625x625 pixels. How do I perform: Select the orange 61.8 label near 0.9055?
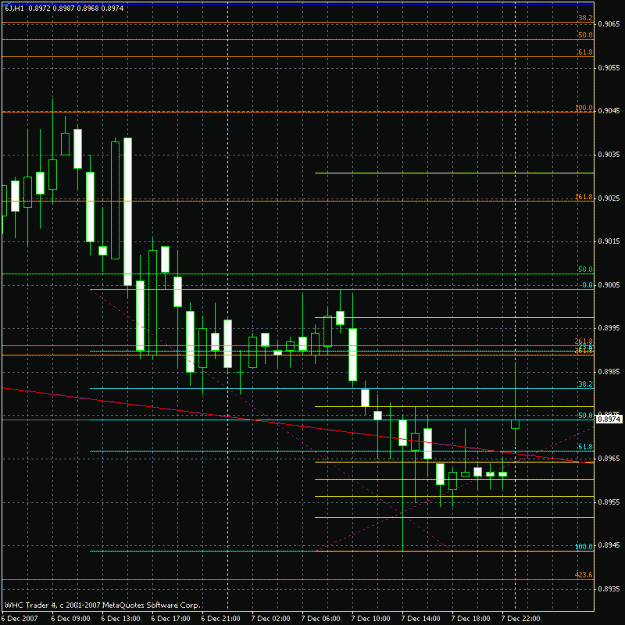[x=585, y=52]
